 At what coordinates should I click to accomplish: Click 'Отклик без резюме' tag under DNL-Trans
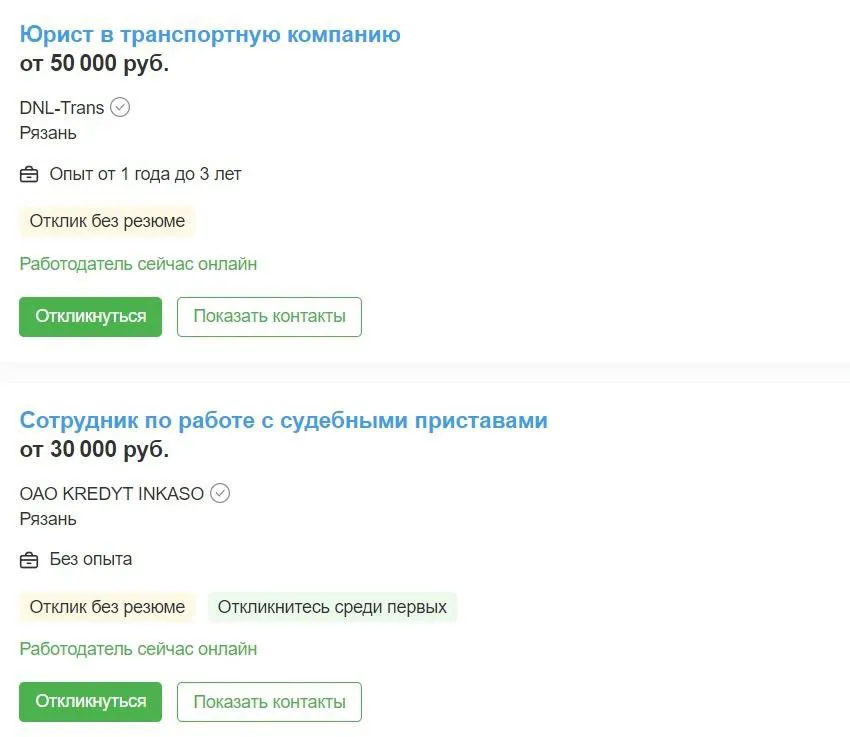pyautogui.click(x=107, y=221)
